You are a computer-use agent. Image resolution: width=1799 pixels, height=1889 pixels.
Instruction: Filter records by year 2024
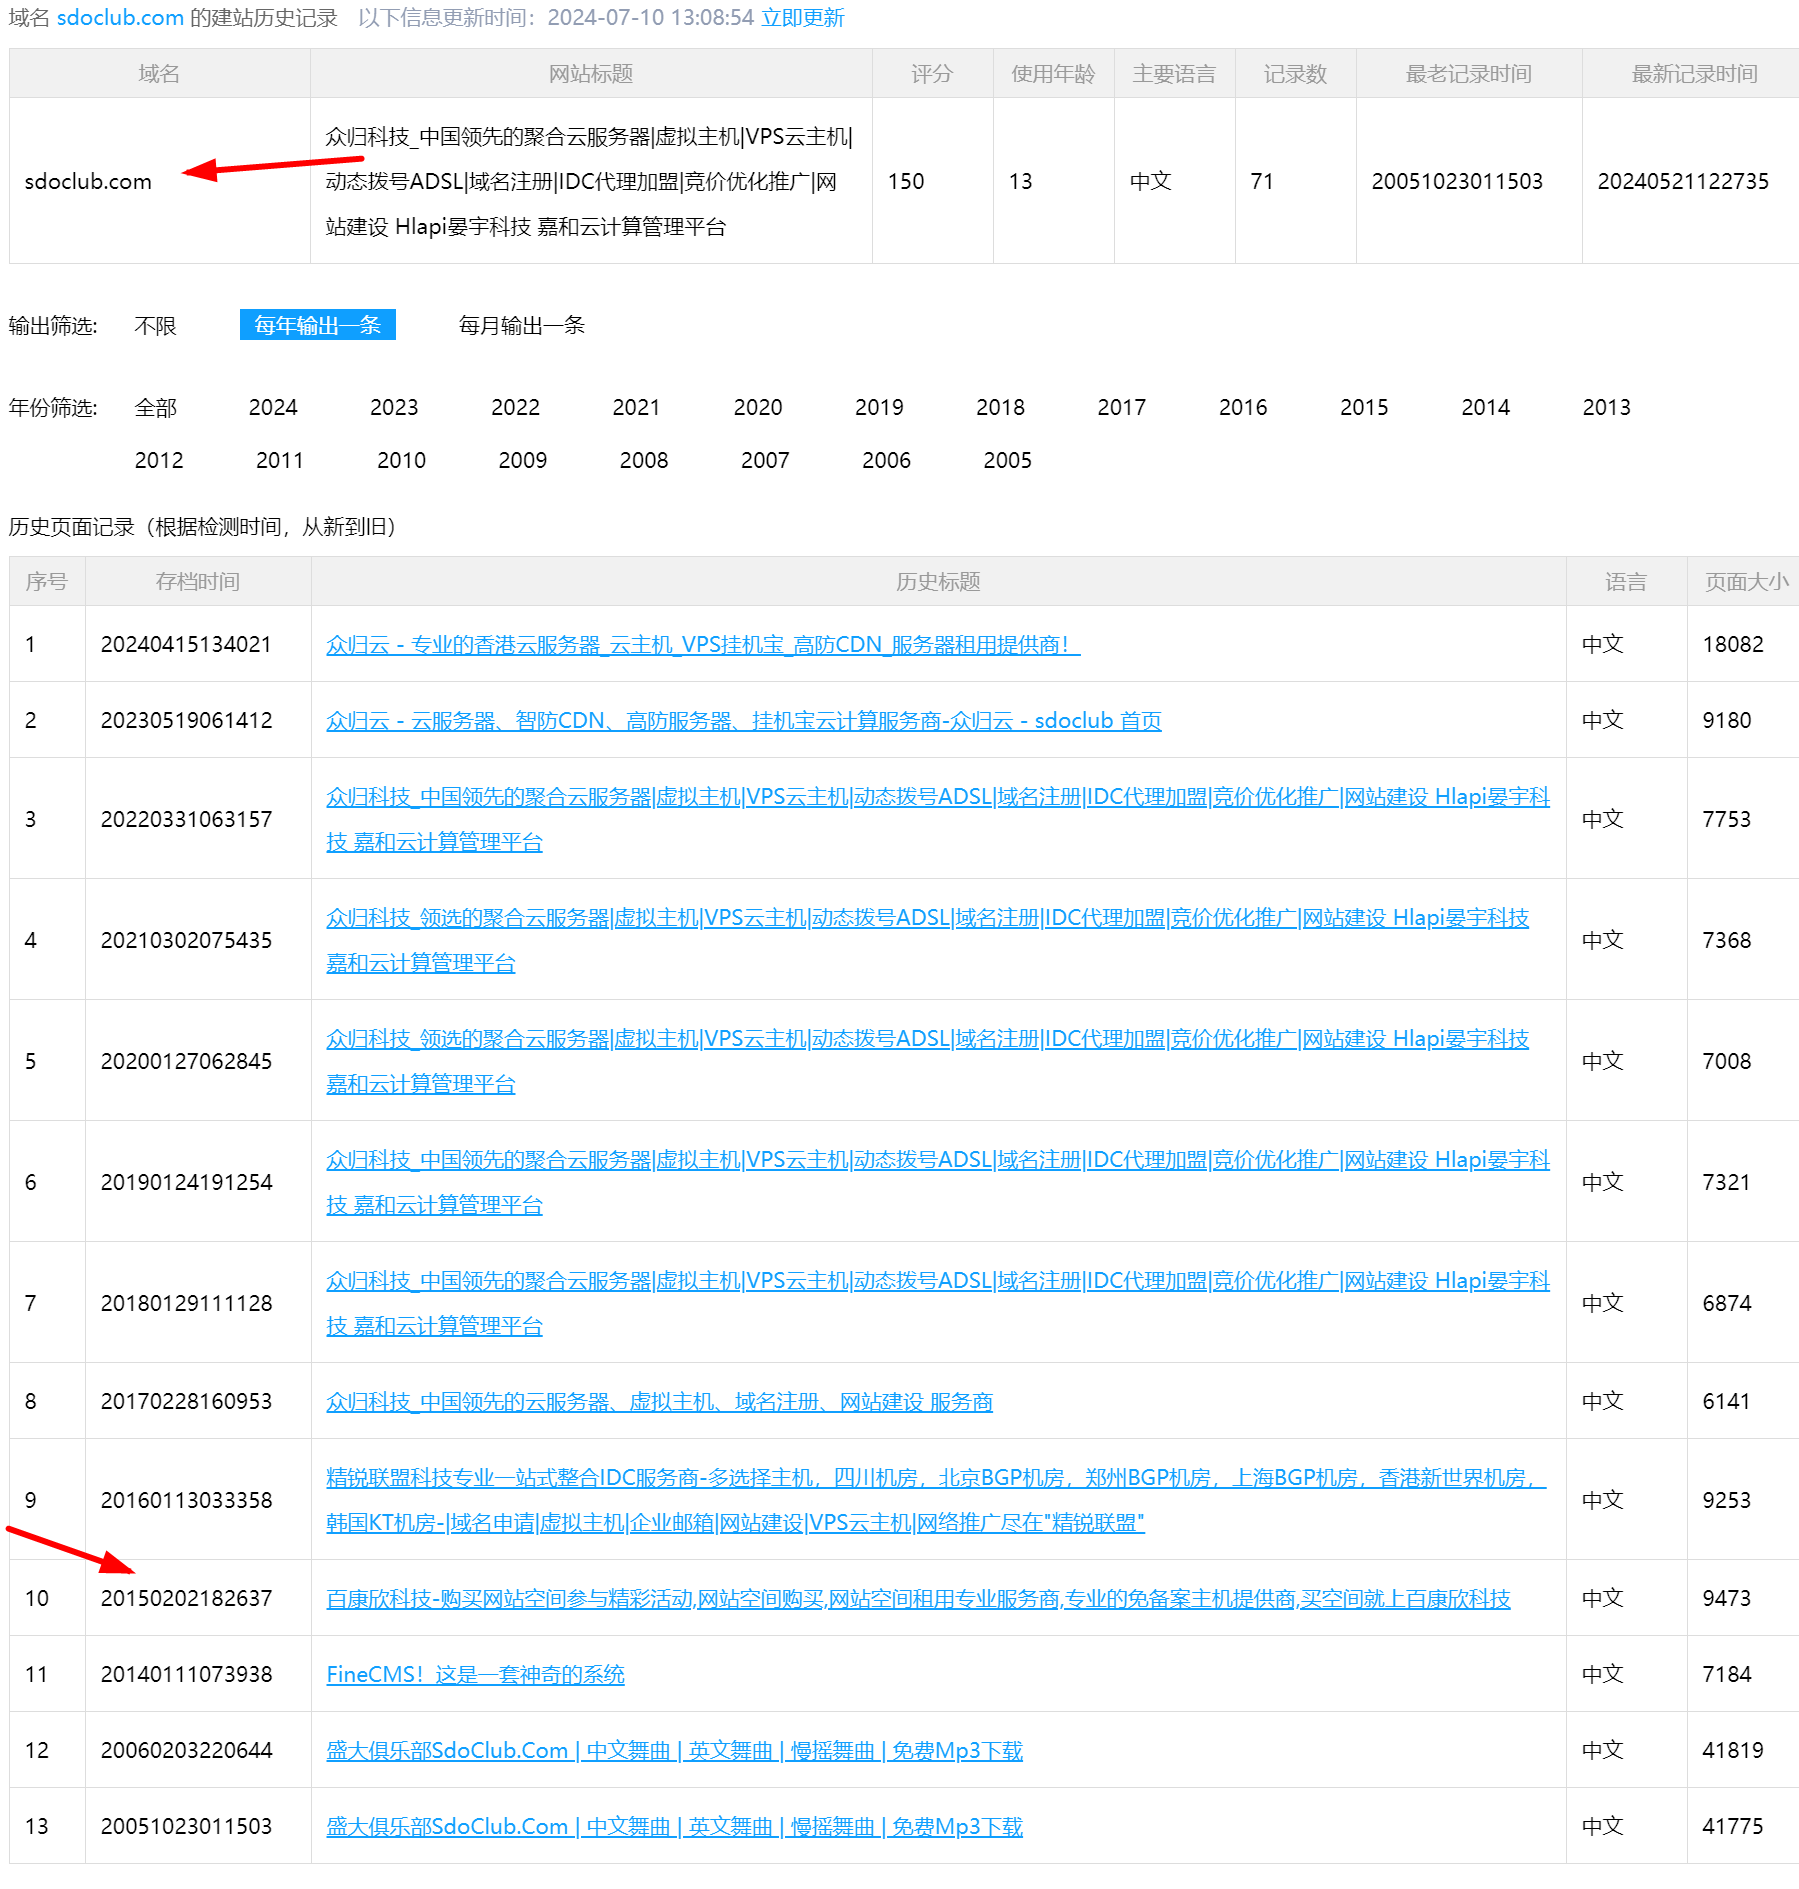coord(273,408)
